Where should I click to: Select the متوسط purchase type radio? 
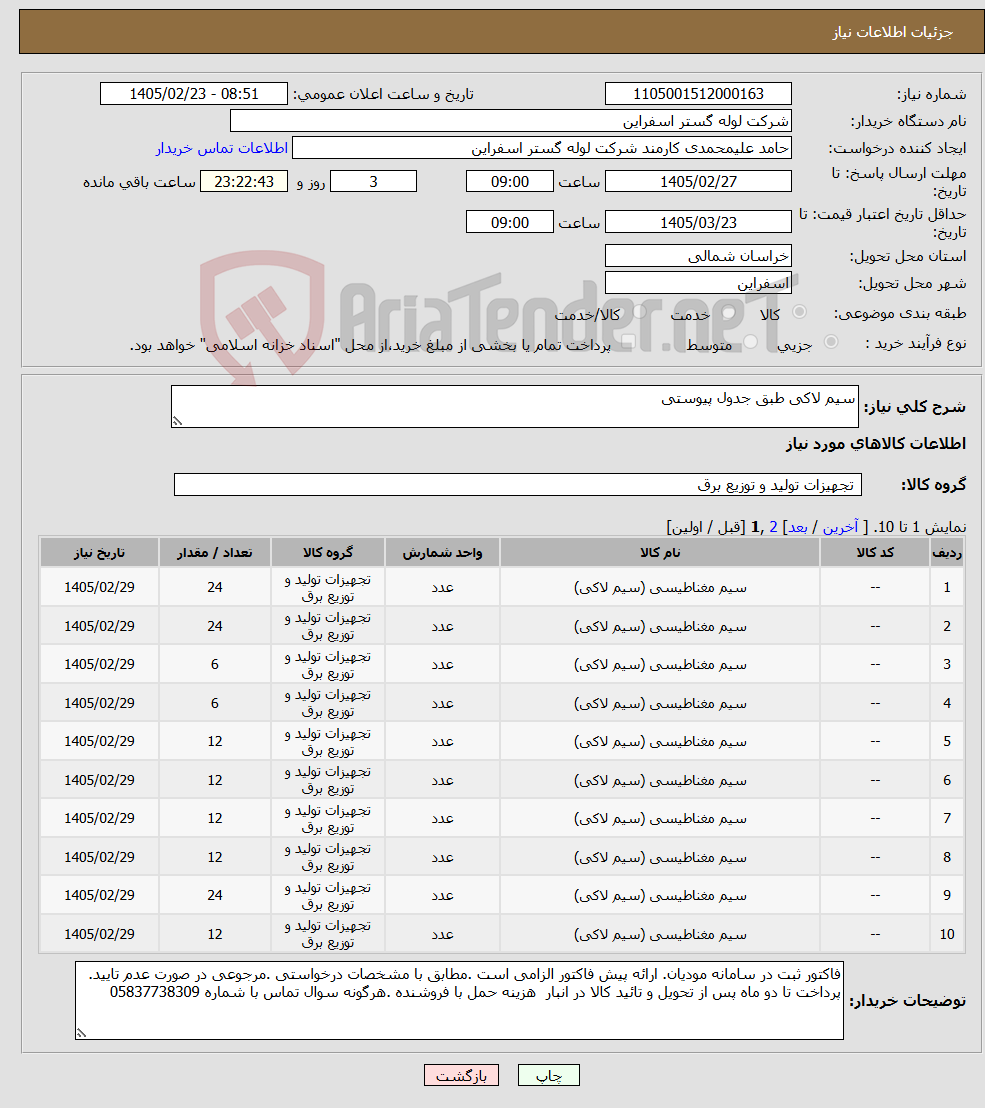pyautogui.click(x=750, y=342)
